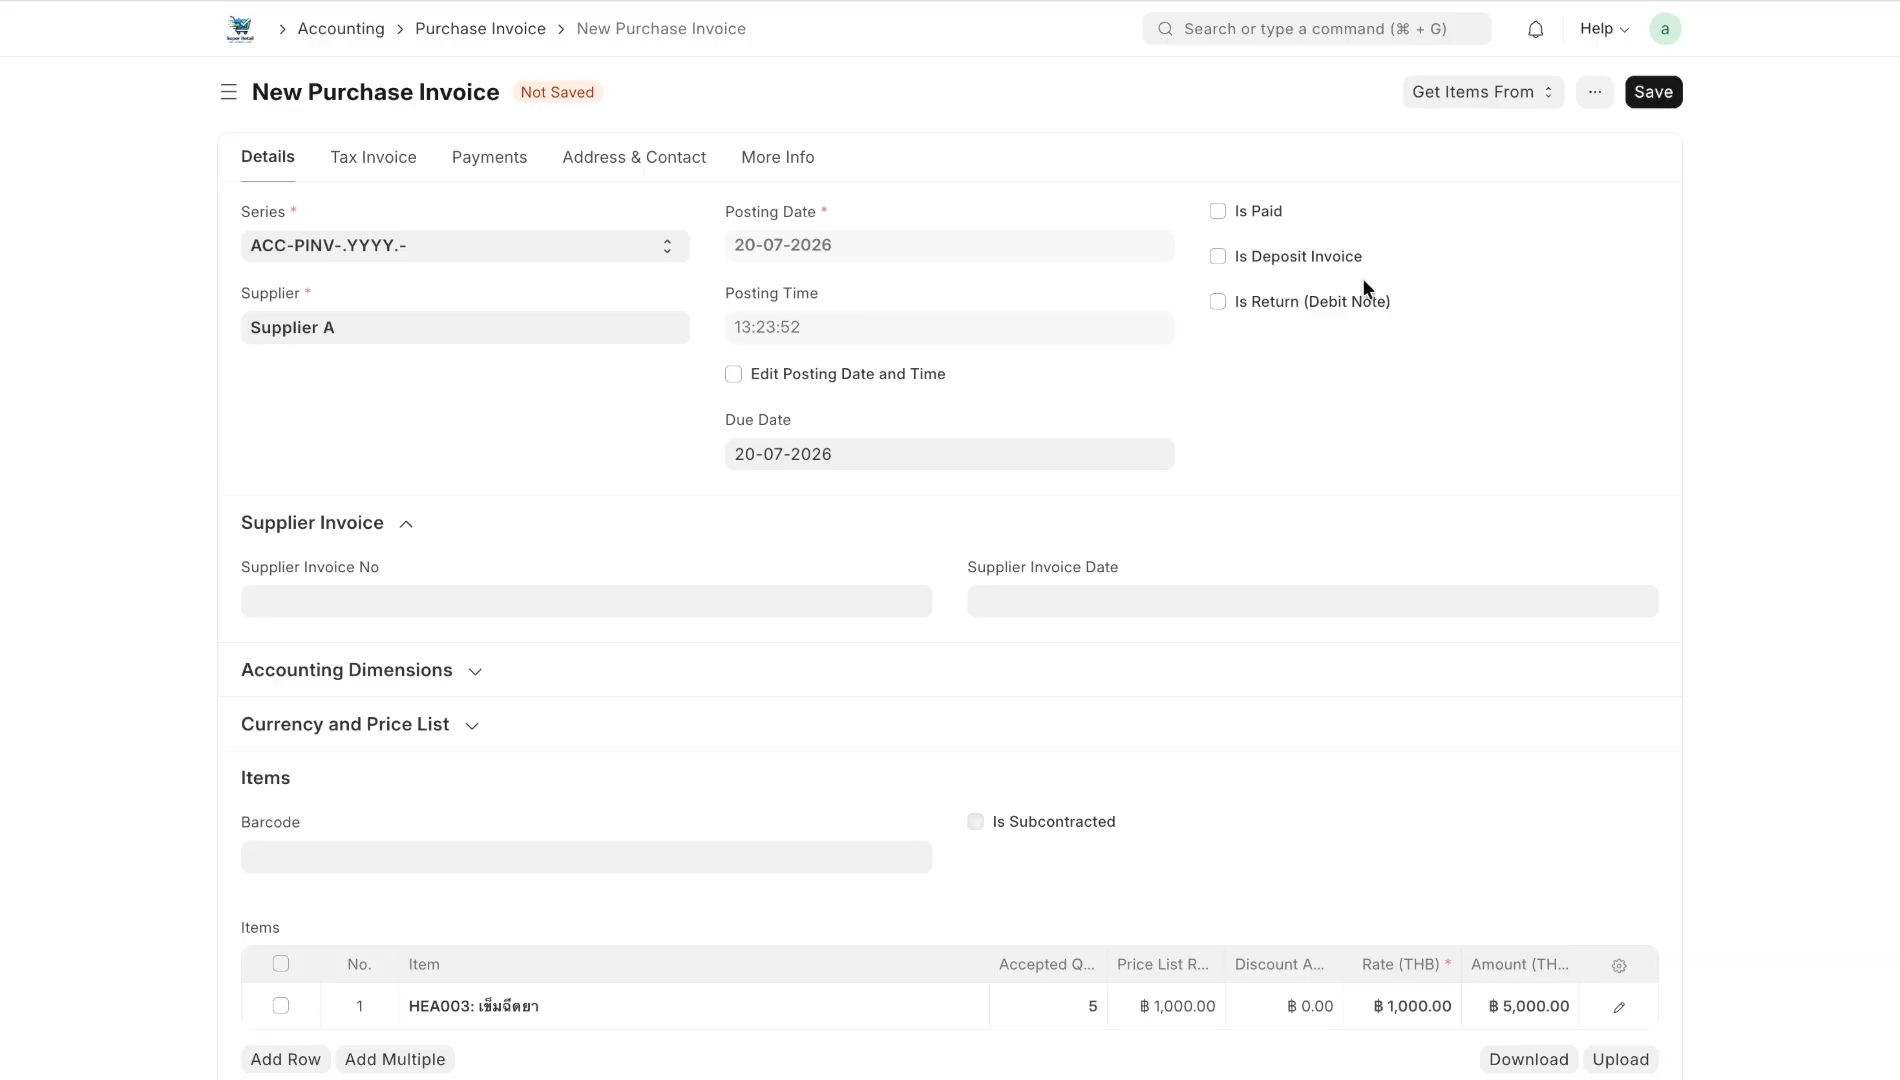Open the user avatar menu
Screen dimensions: 1900x1080
[x=1664, y=29]
